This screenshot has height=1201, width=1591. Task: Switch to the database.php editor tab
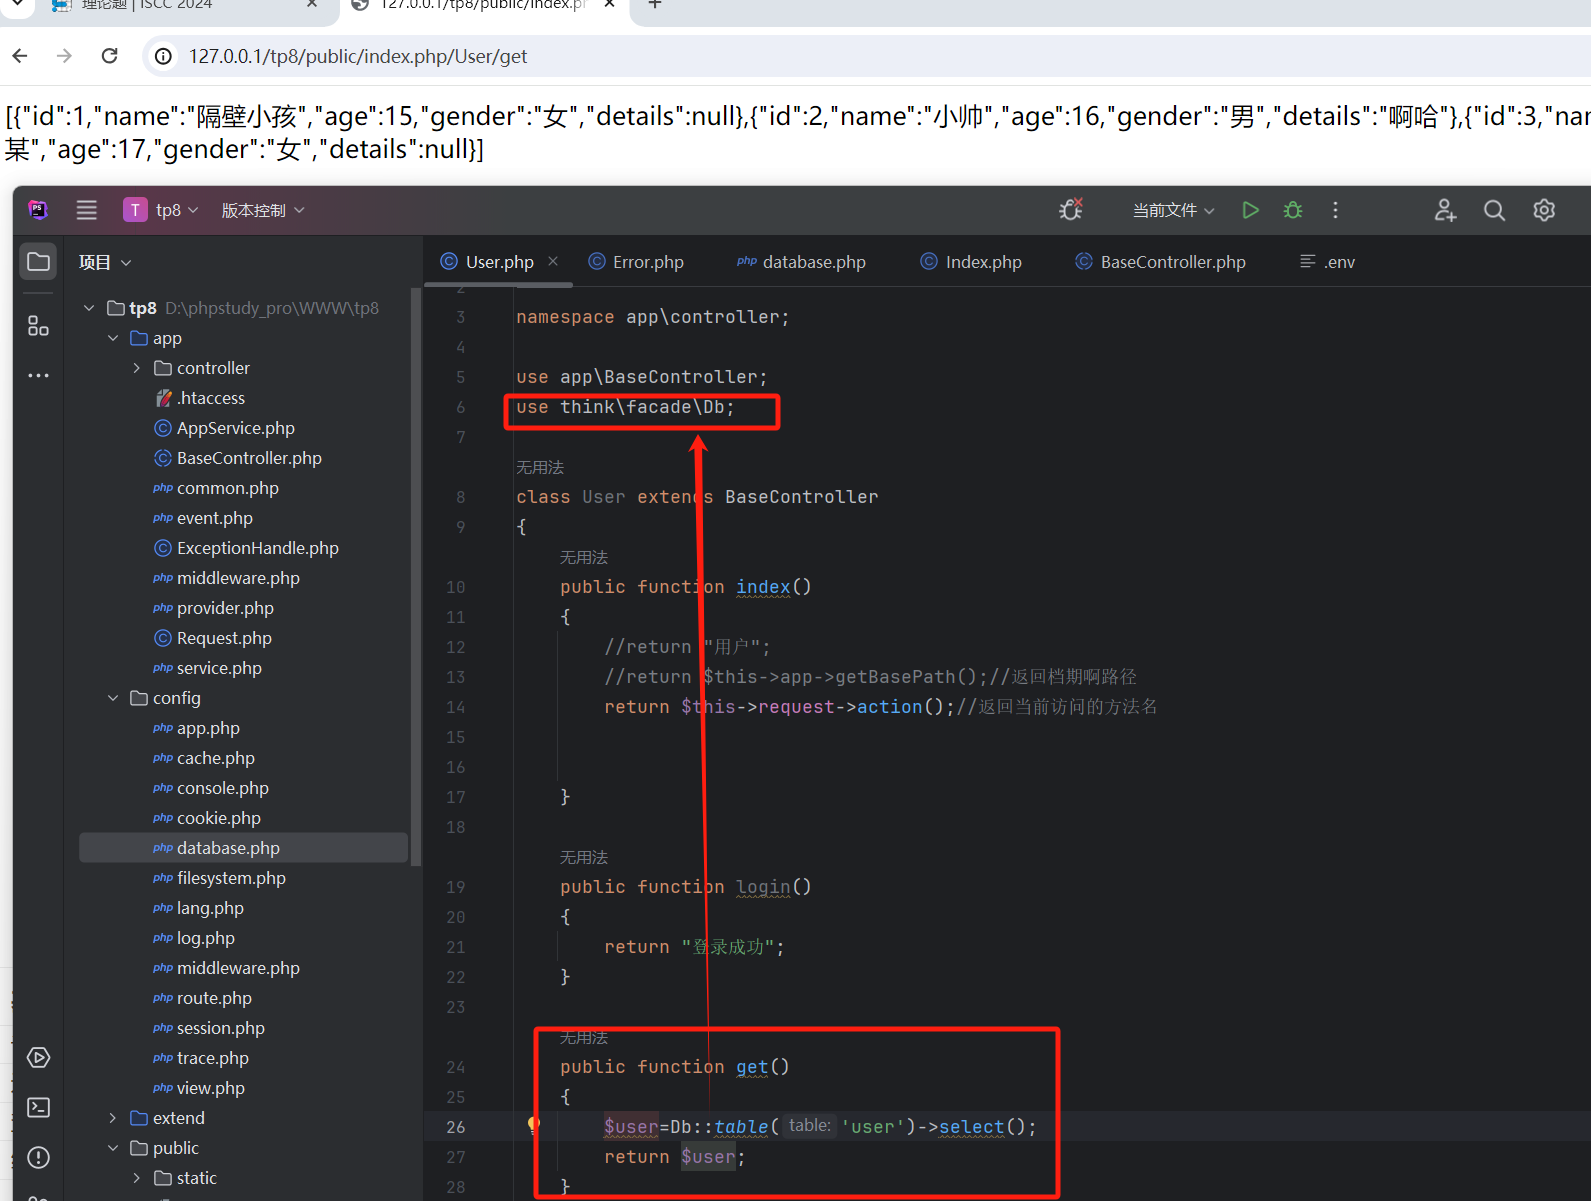801,262
